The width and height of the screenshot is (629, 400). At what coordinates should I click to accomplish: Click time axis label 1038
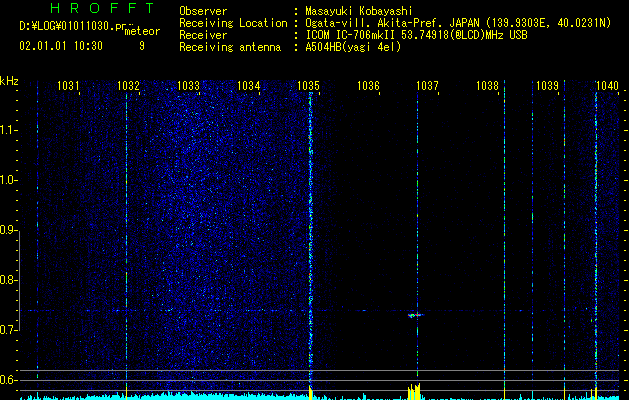(x=487, y=85)
